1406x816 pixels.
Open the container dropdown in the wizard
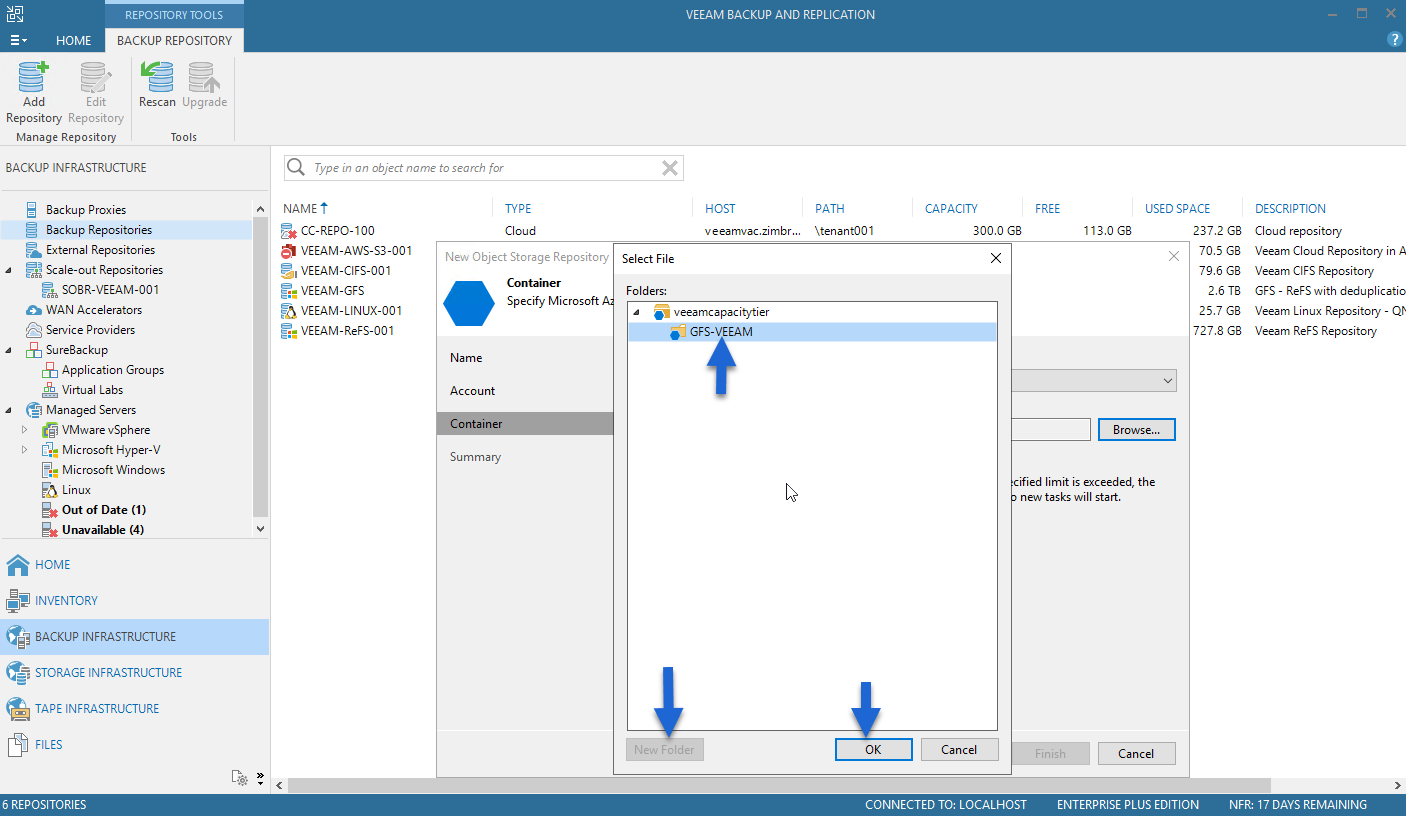pyautogui.click(x=1167, y=381)
